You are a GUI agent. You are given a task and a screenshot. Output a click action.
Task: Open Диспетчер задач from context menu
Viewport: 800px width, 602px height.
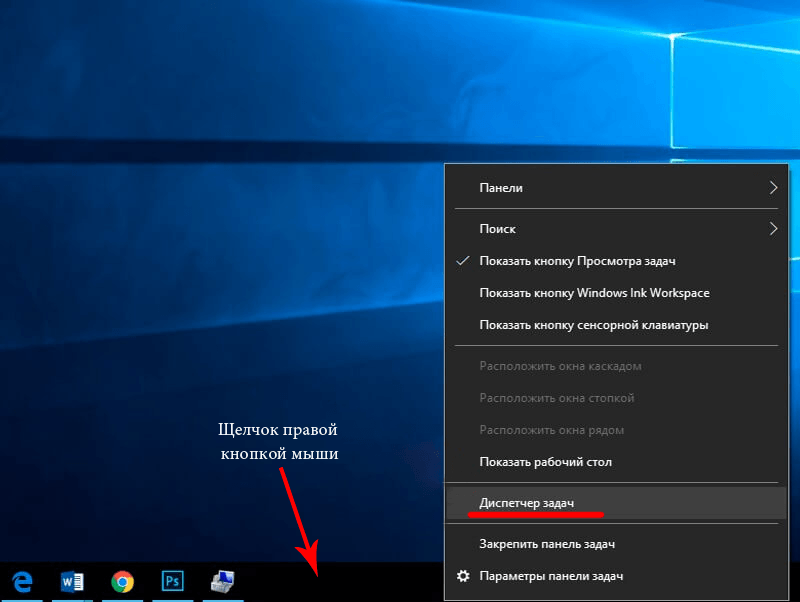click(x=526, y=502)
